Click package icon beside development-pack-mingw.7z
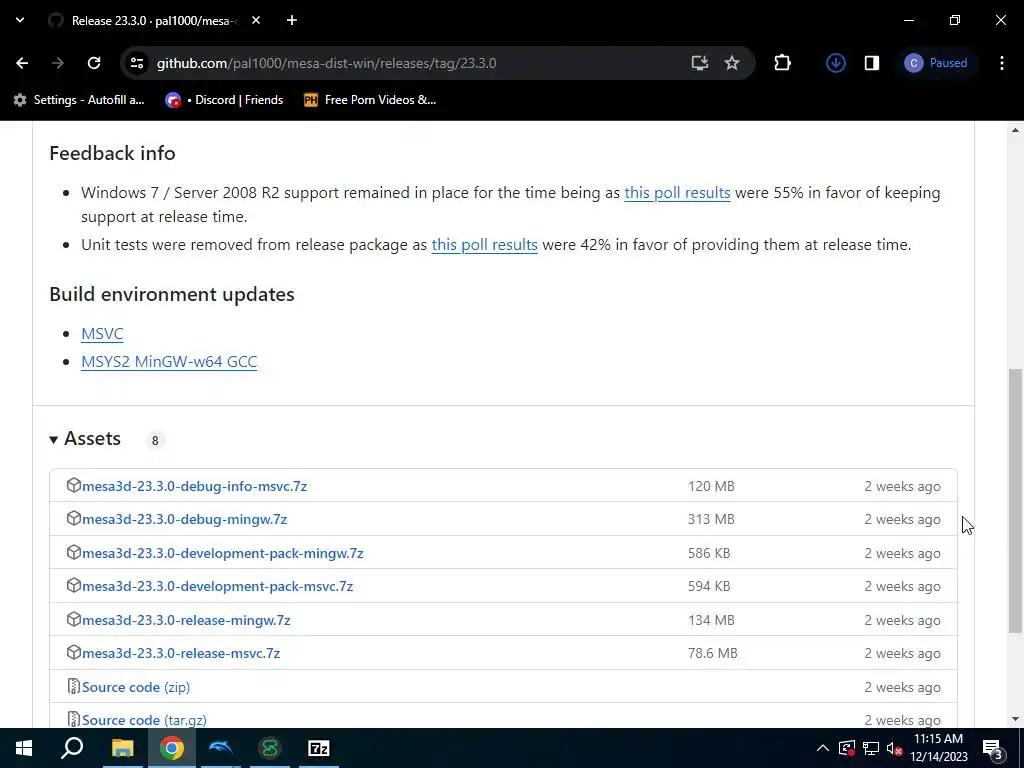Image resolution: width=1024 pixels, height=768 pixels. pos(73,552)
